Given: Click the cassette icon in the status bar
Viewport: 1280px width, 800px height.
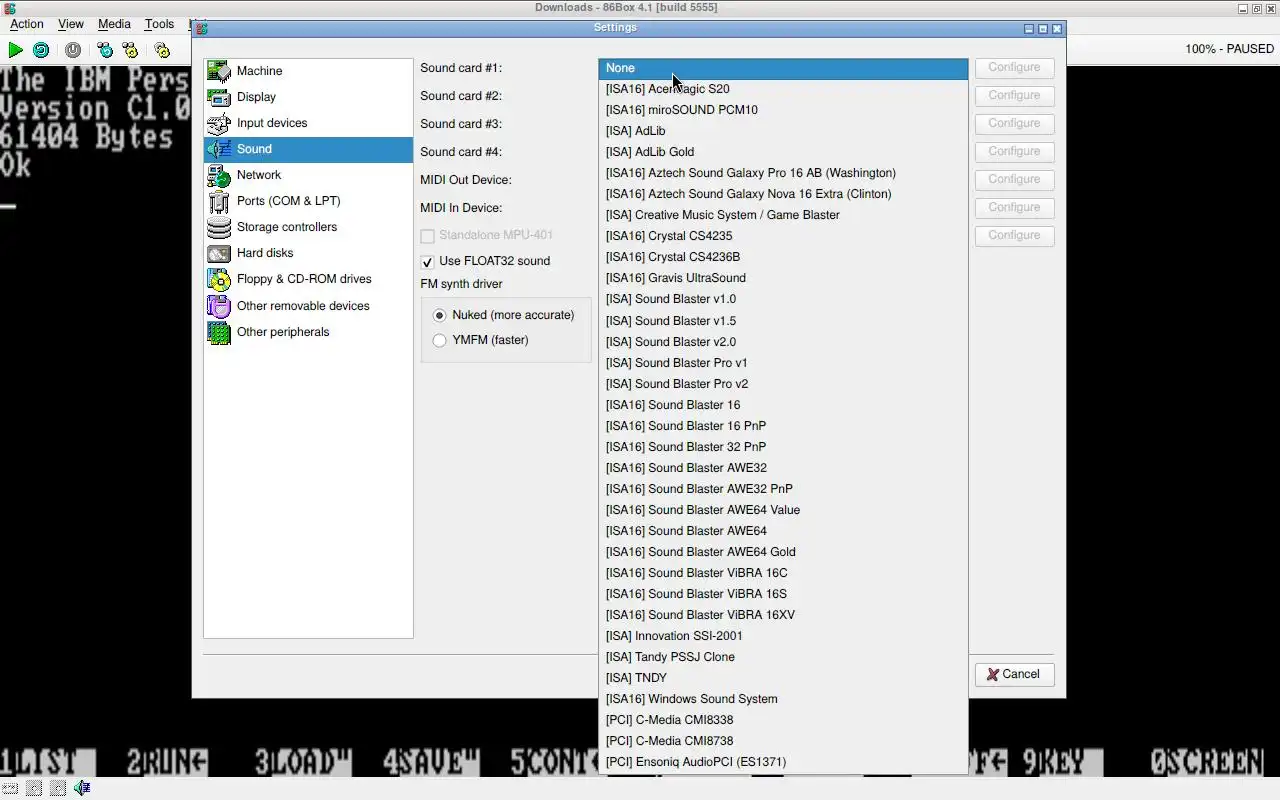Looking at the screenshot, I should 10,788.
